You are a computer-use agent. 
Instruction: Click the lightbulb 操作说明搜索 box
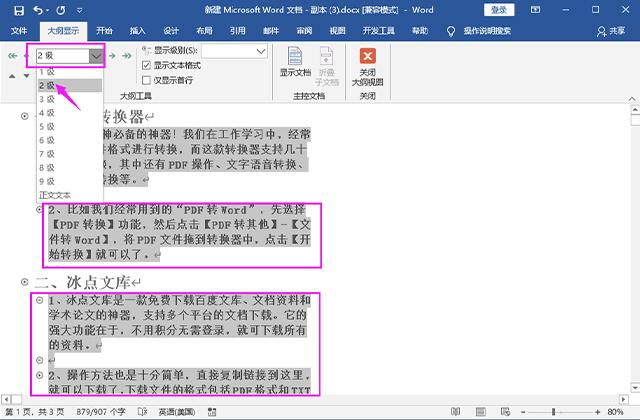(x=479, y=31)
